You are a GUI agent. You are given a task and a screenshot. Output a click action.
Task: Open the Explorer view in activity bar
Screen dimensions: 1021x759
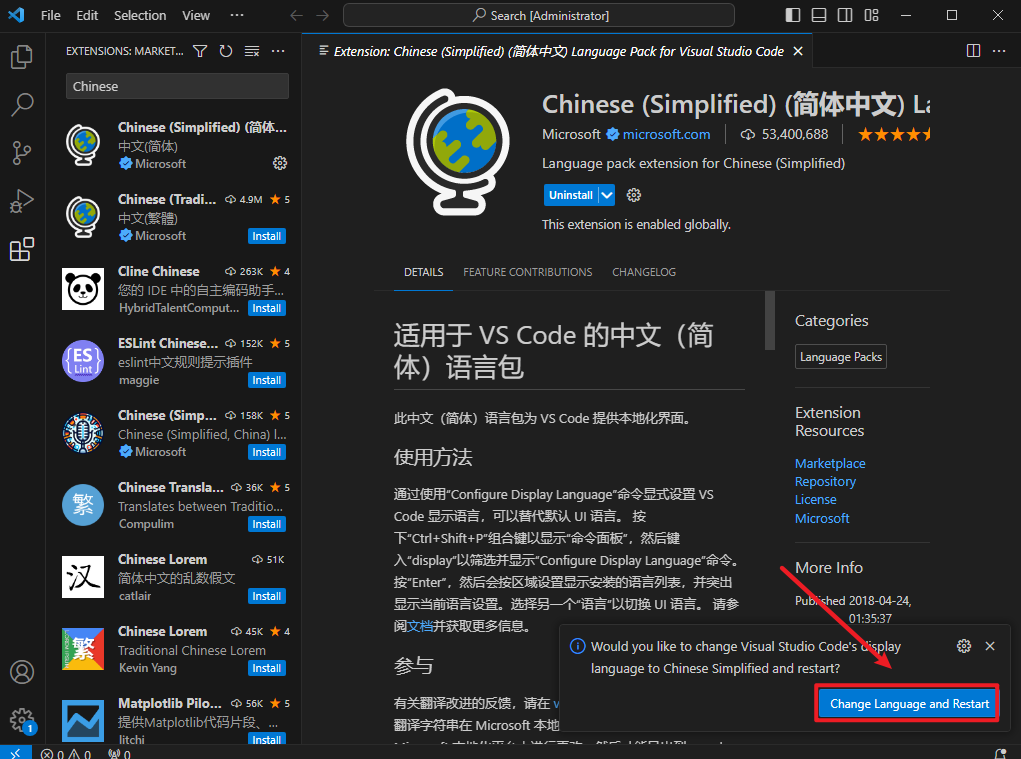coord(21,57)
